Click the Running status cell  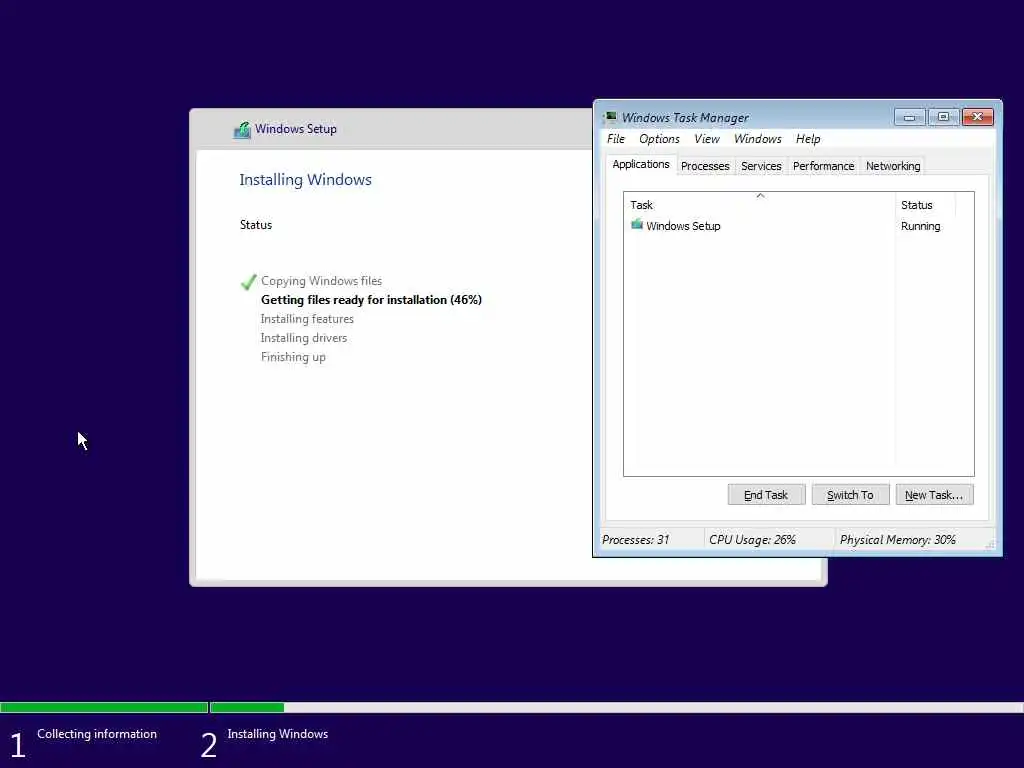click(x=920, y=226)
